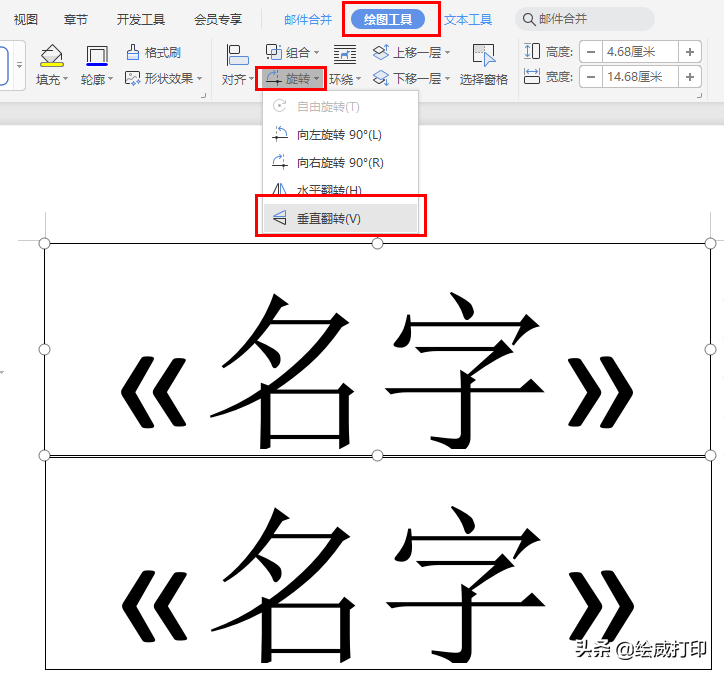724x675 pixels.
Task: Click the bottom-left resize handle
Action: [44, 456]
